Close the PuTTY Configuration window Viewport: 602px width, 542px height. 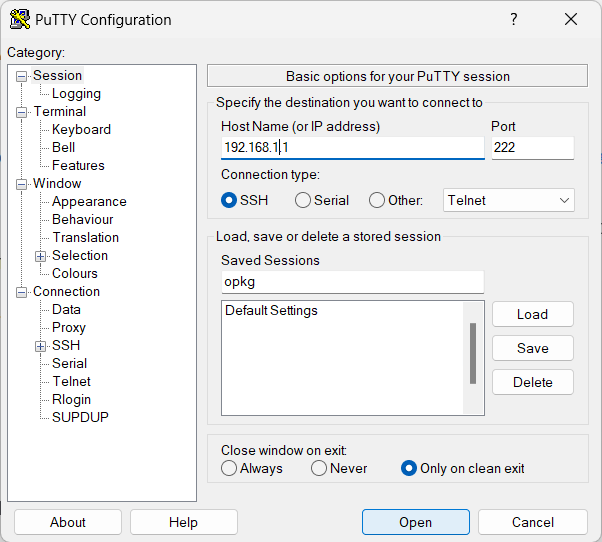[571, 19]
